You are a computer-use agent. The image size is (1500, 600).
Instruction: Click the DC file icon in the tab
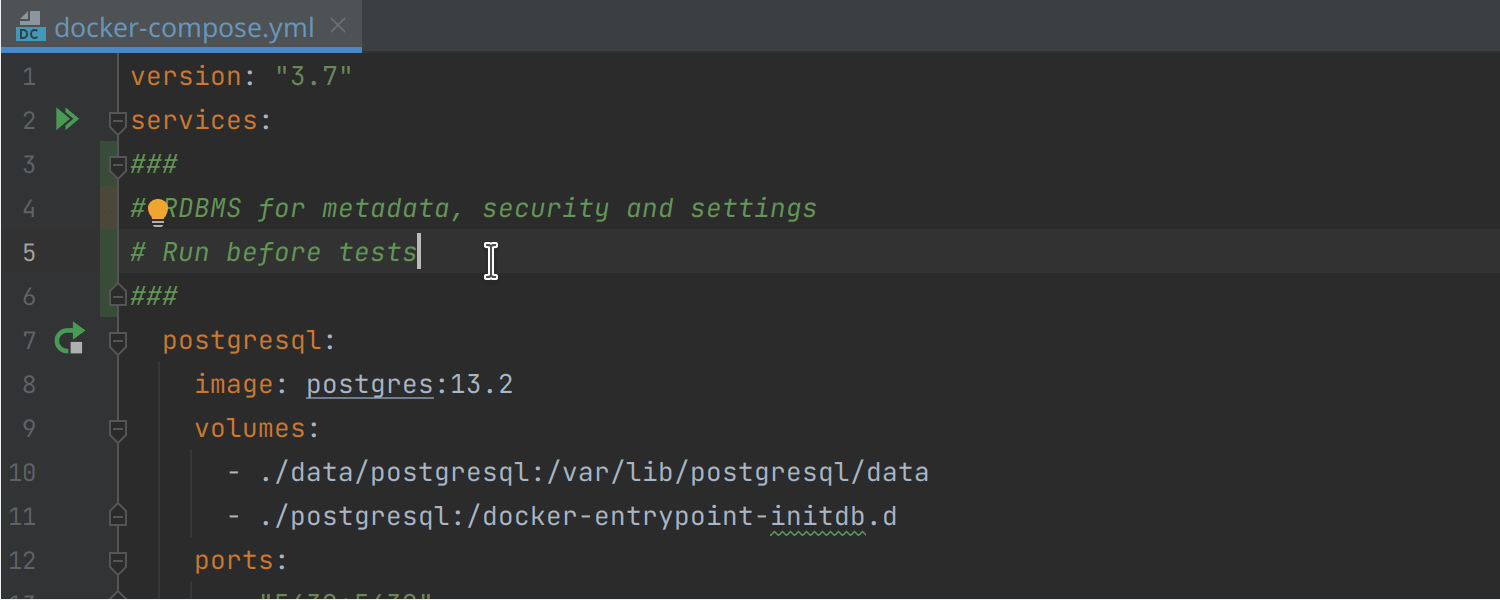coord(30,27)
